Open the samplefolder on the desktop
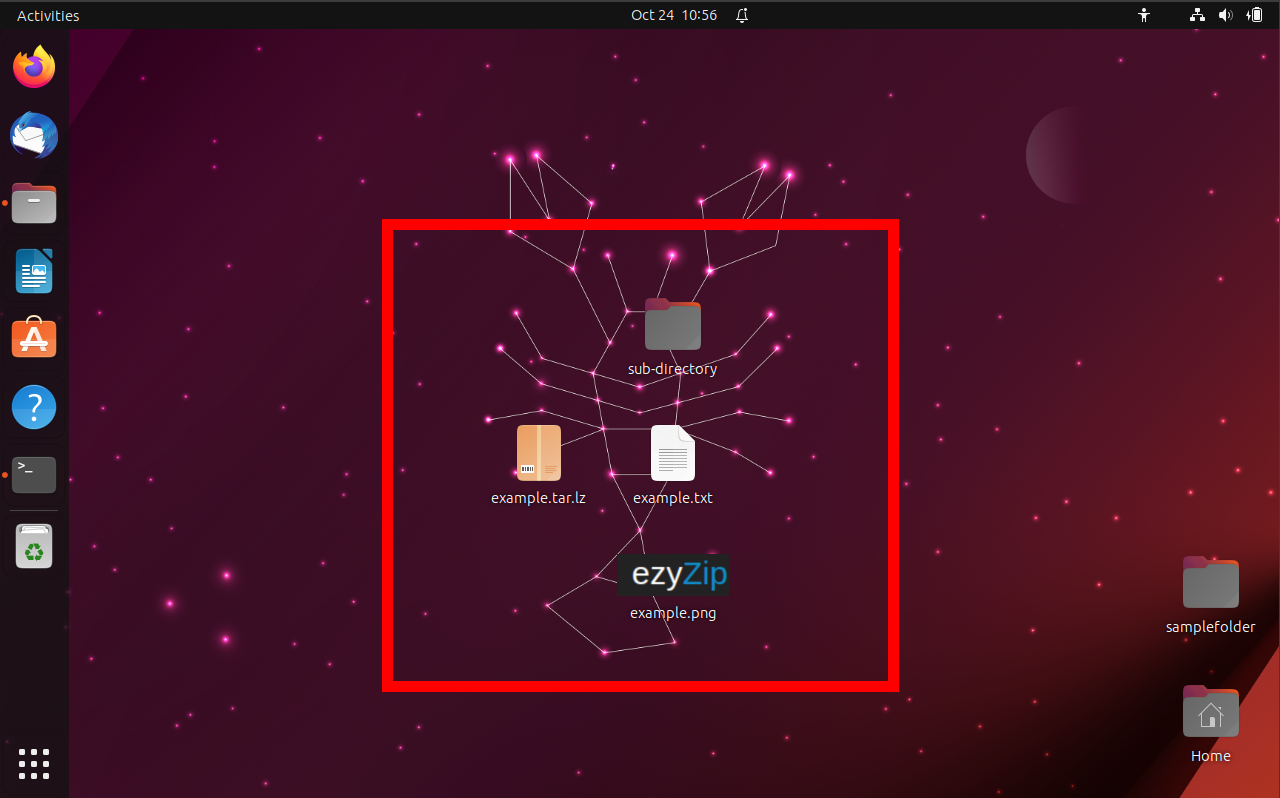Image resolution: width=1280 pixels, height=798 pixels. coord(1210,581)
